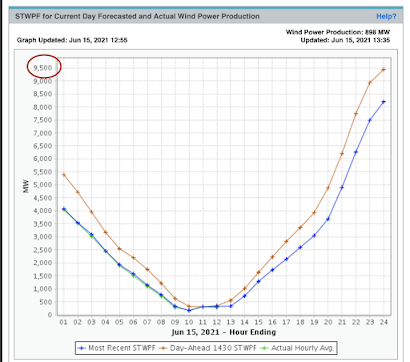Click the 500 y-axis label
This screenshot has height=362, width=410.
pyautogui.click(x=46, y=302)
